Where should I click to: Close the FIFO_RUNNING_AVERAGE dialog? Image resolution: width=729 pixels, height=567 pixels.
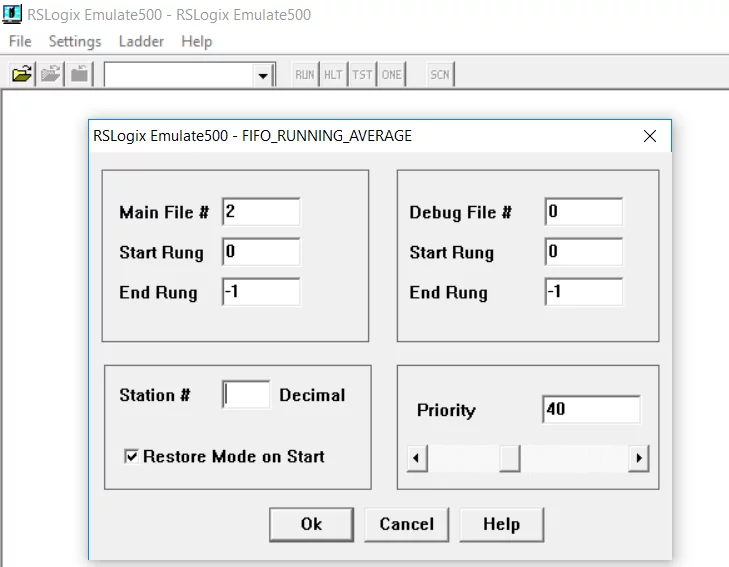click(650, 136)
